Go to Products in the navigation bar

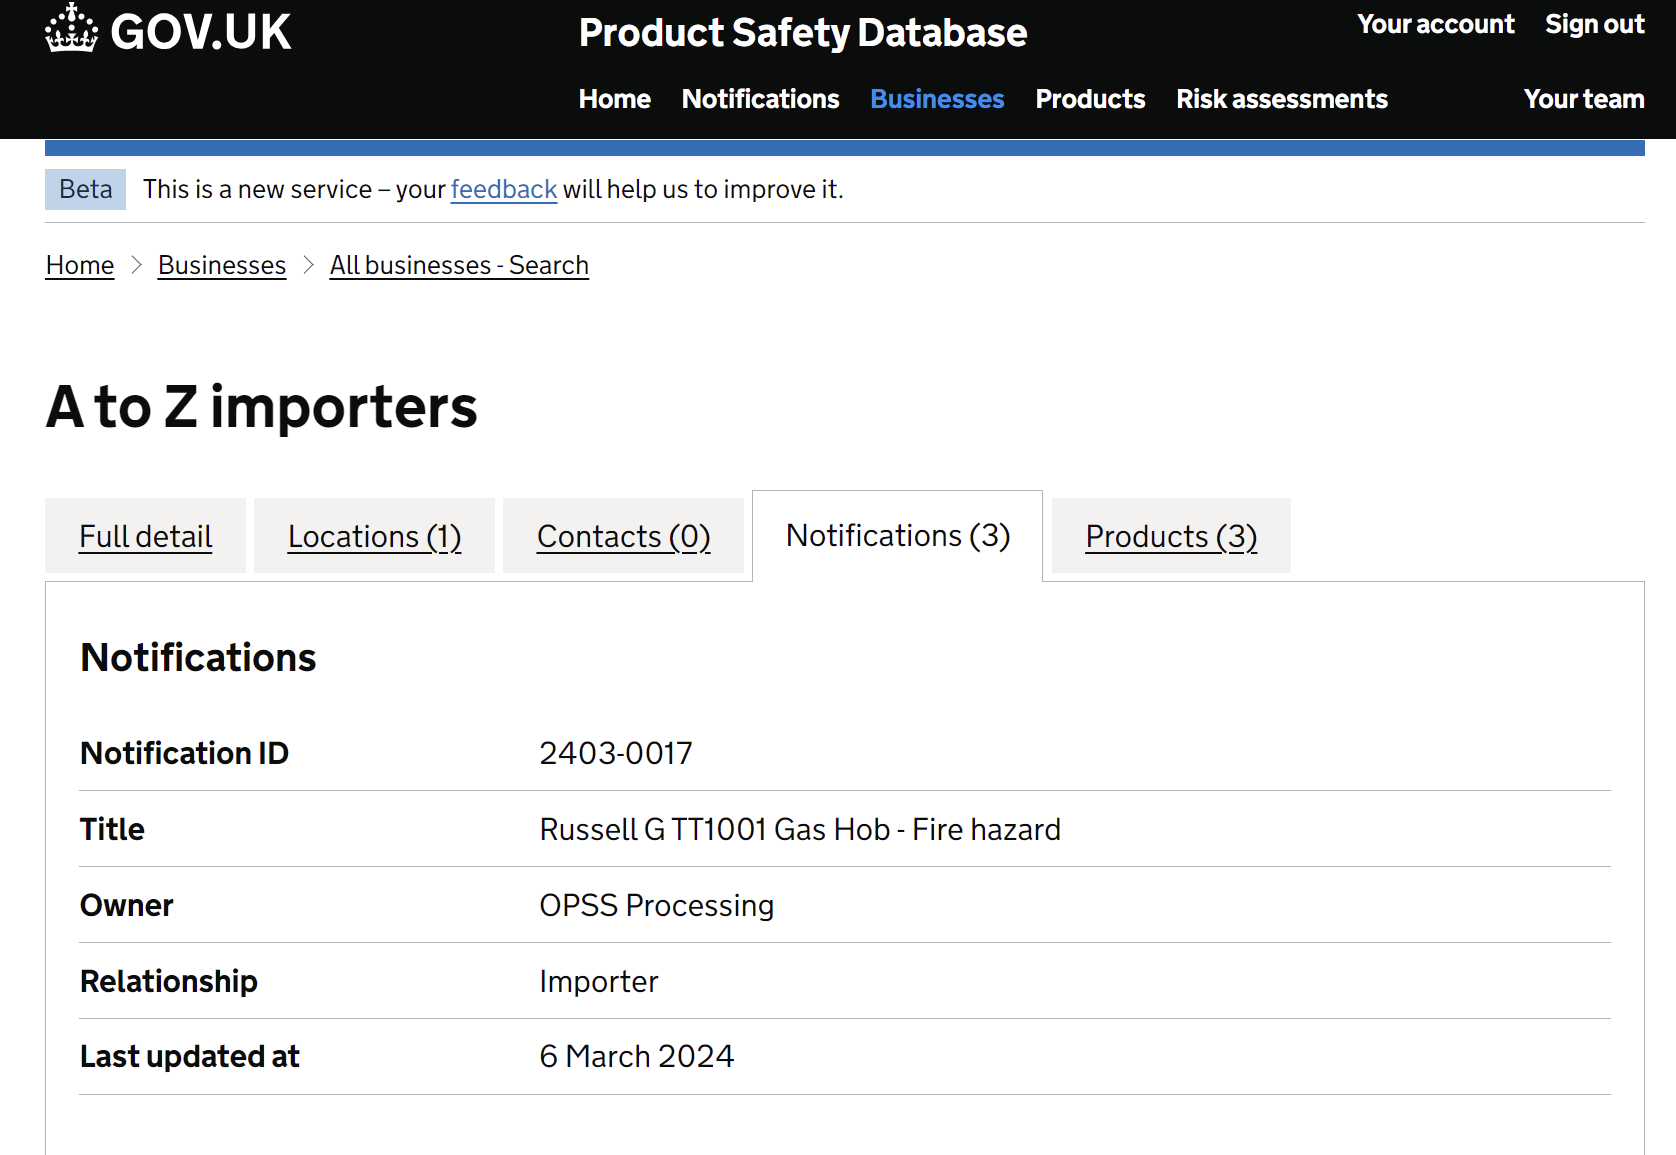click(1089, 99)
